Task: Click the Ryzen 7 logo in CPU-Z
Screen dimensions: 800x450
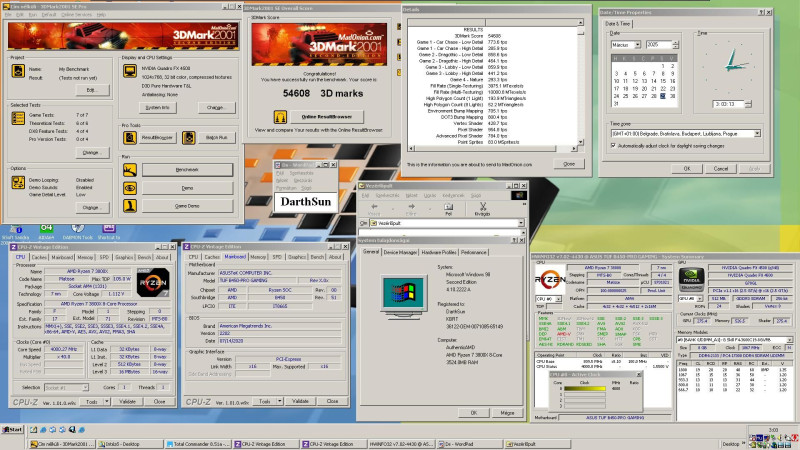Action: click(x=153, y=282)
